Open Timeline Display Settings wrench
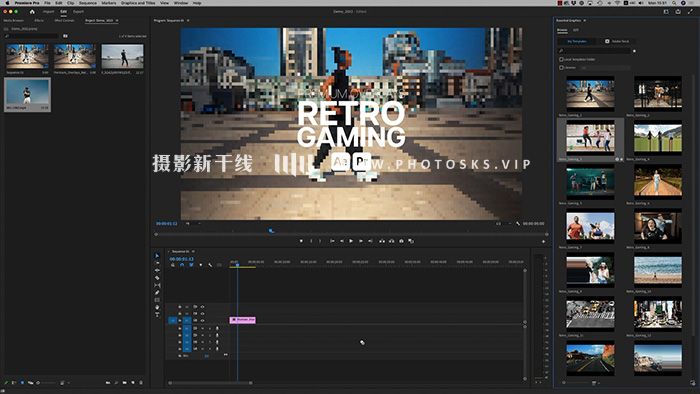 coord(210,265)
